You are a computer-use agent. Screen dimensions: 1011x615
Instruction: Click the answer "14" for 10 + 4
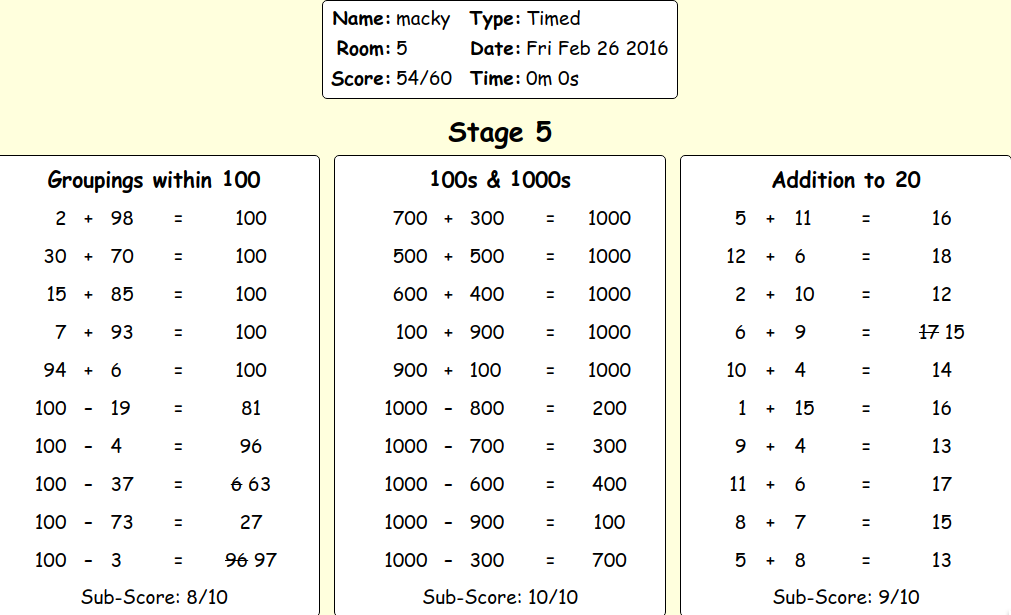pos(941,370)
